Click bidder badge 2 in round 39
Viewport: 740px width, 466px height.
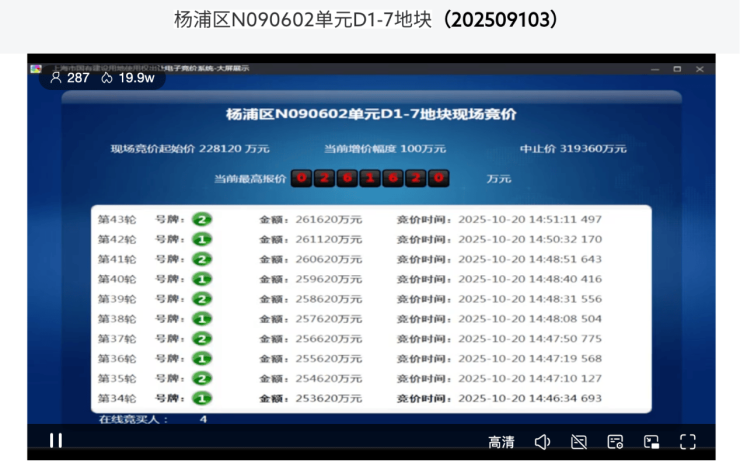[x=202, y=299]
